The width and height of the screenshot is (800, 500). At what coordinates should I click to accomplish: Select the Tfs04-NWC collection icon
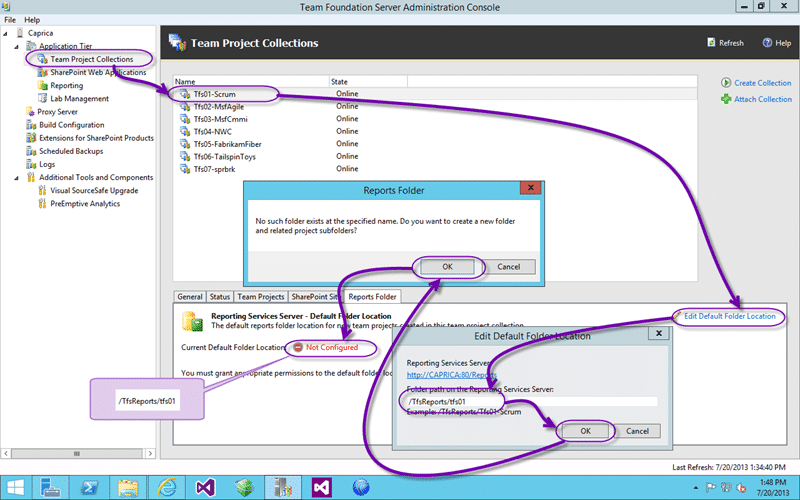[x=185, y=132]
